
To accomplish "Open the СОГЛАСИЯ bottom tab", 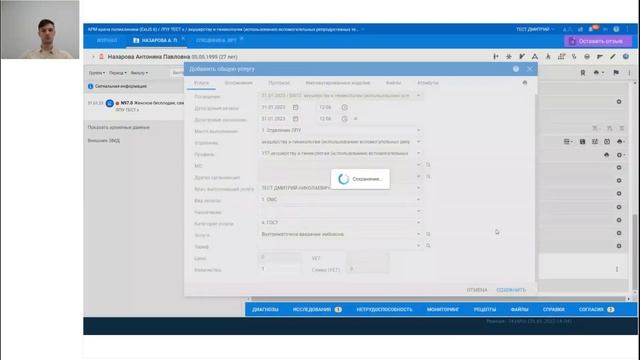I will point(596,309).
